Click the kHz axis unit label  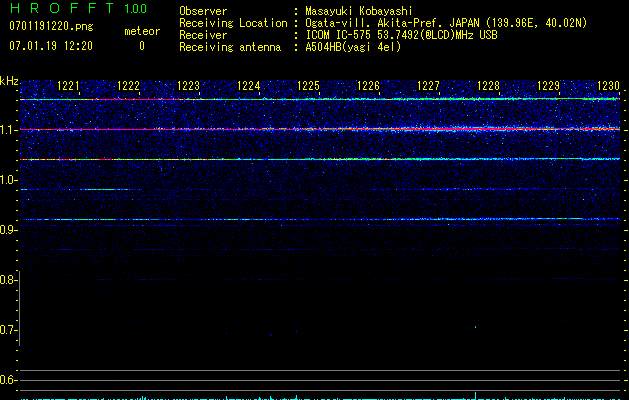pyautogui.click(x=9, y=81)
